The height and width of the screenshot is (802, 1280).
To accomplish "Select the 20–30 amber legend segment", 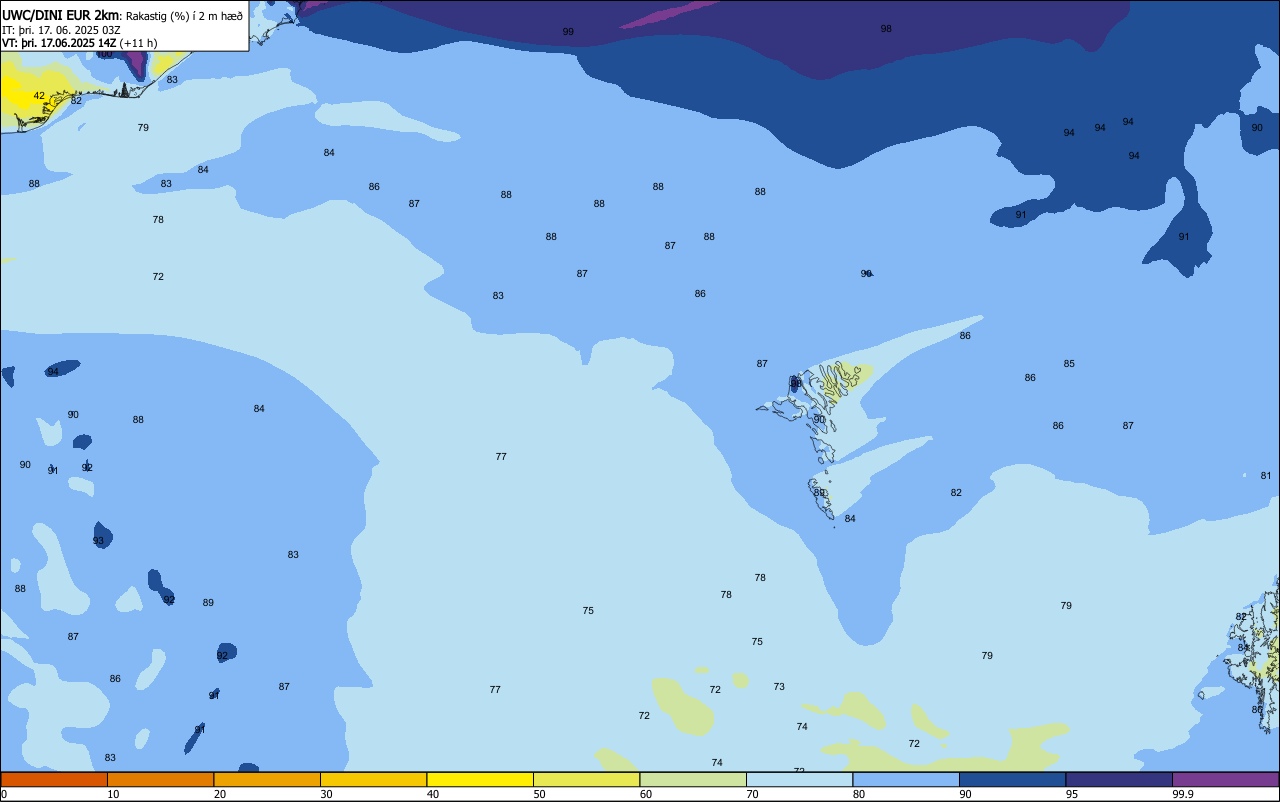I will point(267,779).
